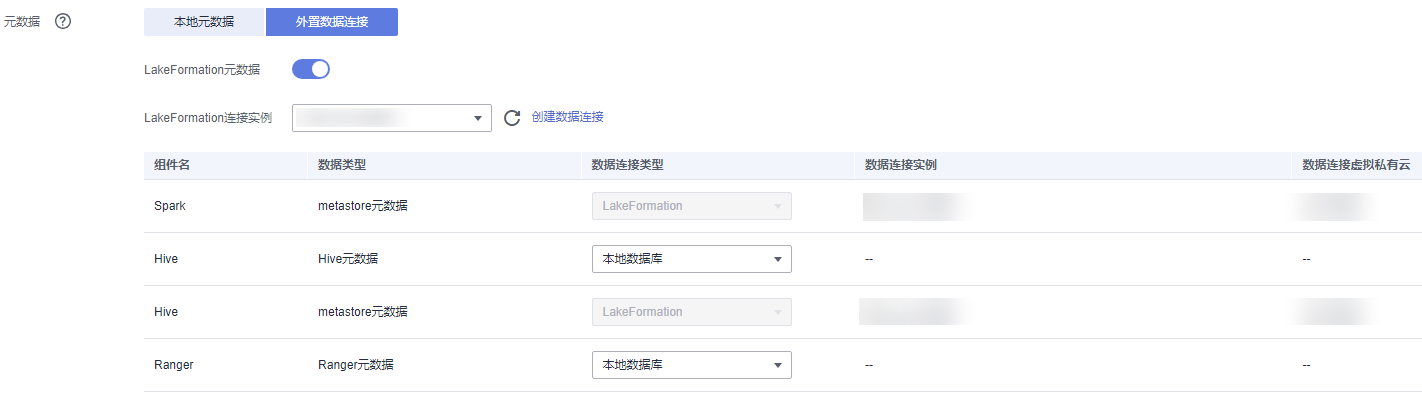This screenshot has height=399, width=1422.
Task: Click the refresh icon next to the LakeFormation instance dropdown
Action: point(512,118)
